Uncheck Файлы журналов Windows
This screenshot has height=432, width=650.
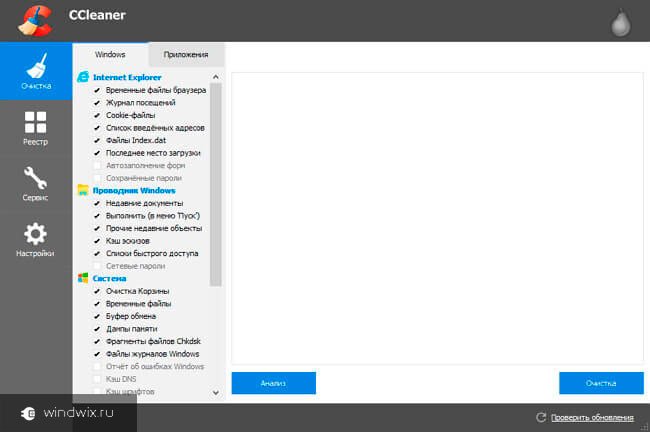click(97, 354)
